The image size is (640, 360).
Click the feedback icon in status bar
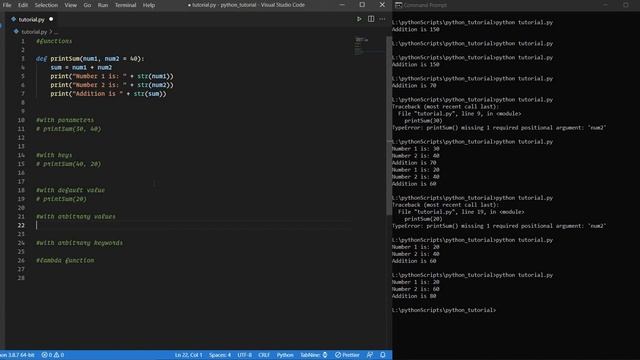click(x=370, y=355)
